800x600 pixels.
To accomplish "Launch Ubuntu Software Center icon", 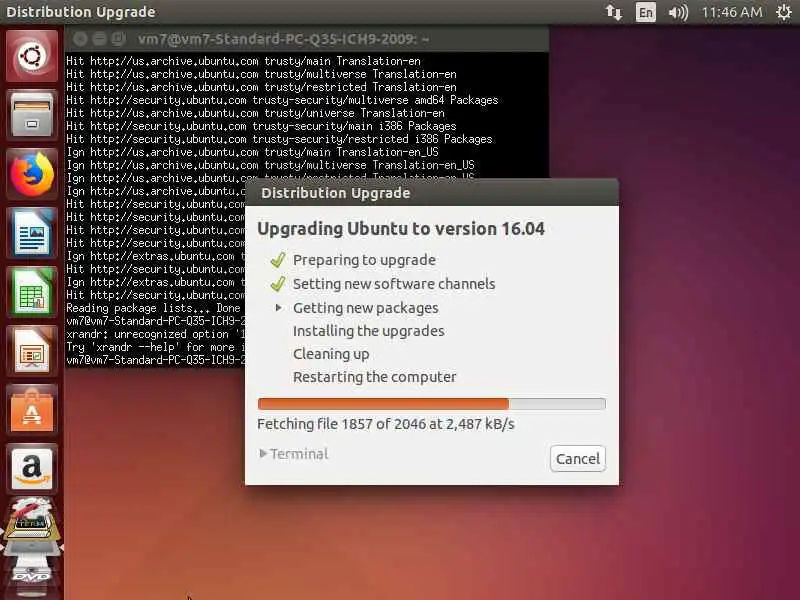I will pos(32,410).
